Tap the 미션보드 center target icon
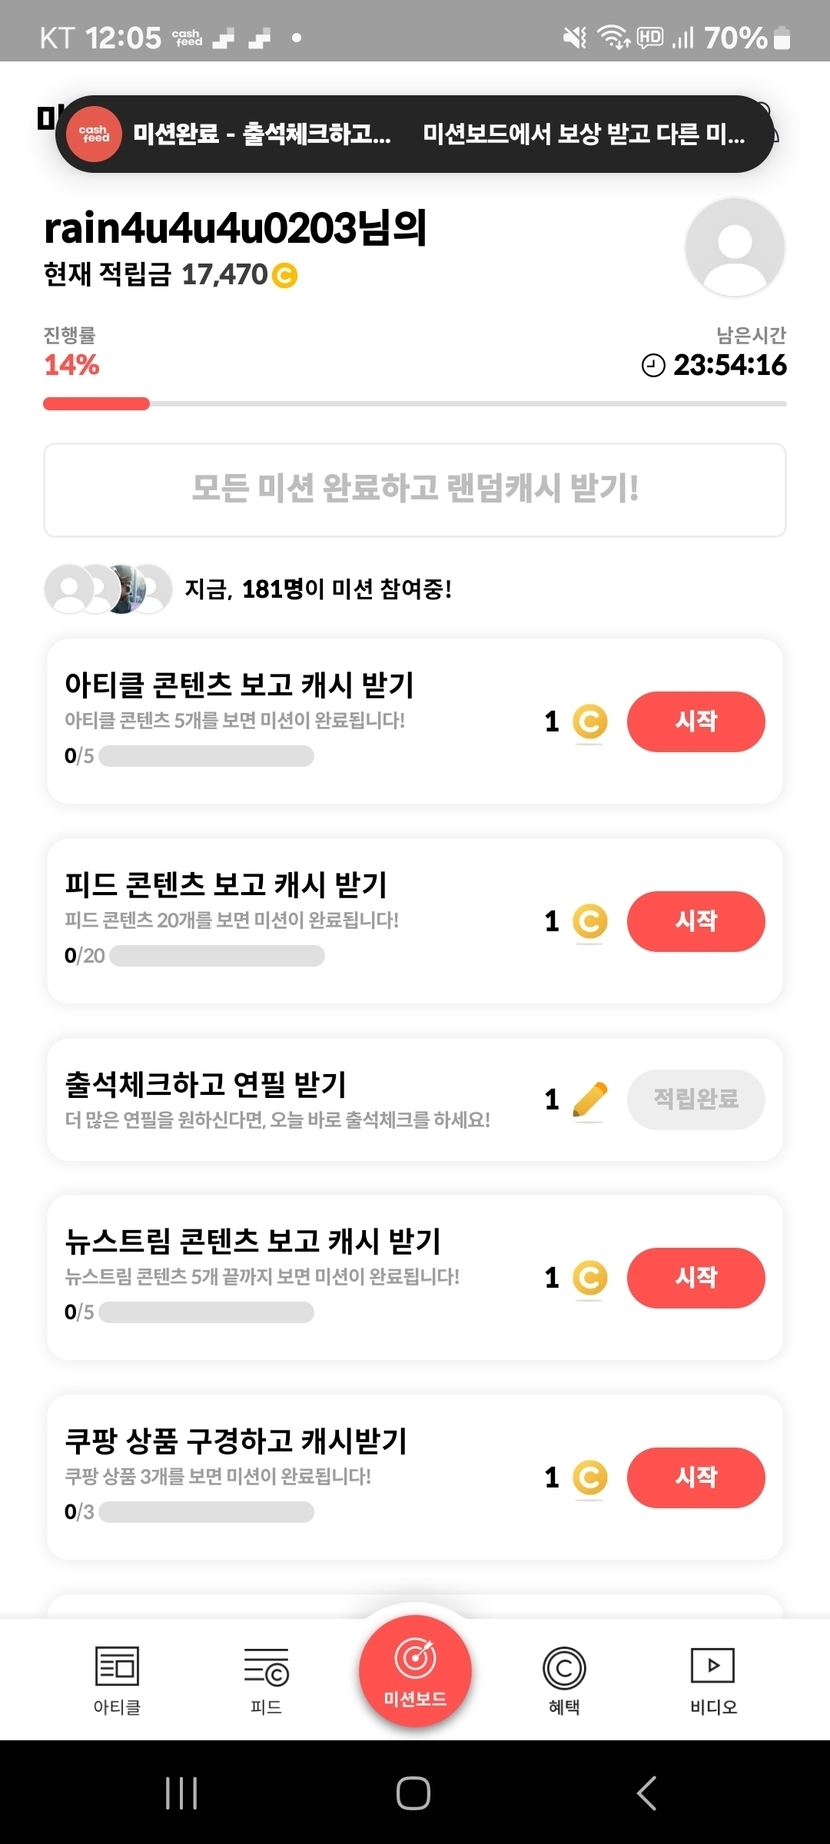 click(x=415, y=1659)
